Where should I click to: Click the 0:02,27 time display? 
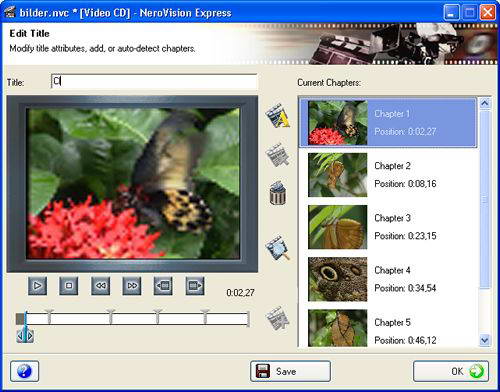click(x=240, y=293)
